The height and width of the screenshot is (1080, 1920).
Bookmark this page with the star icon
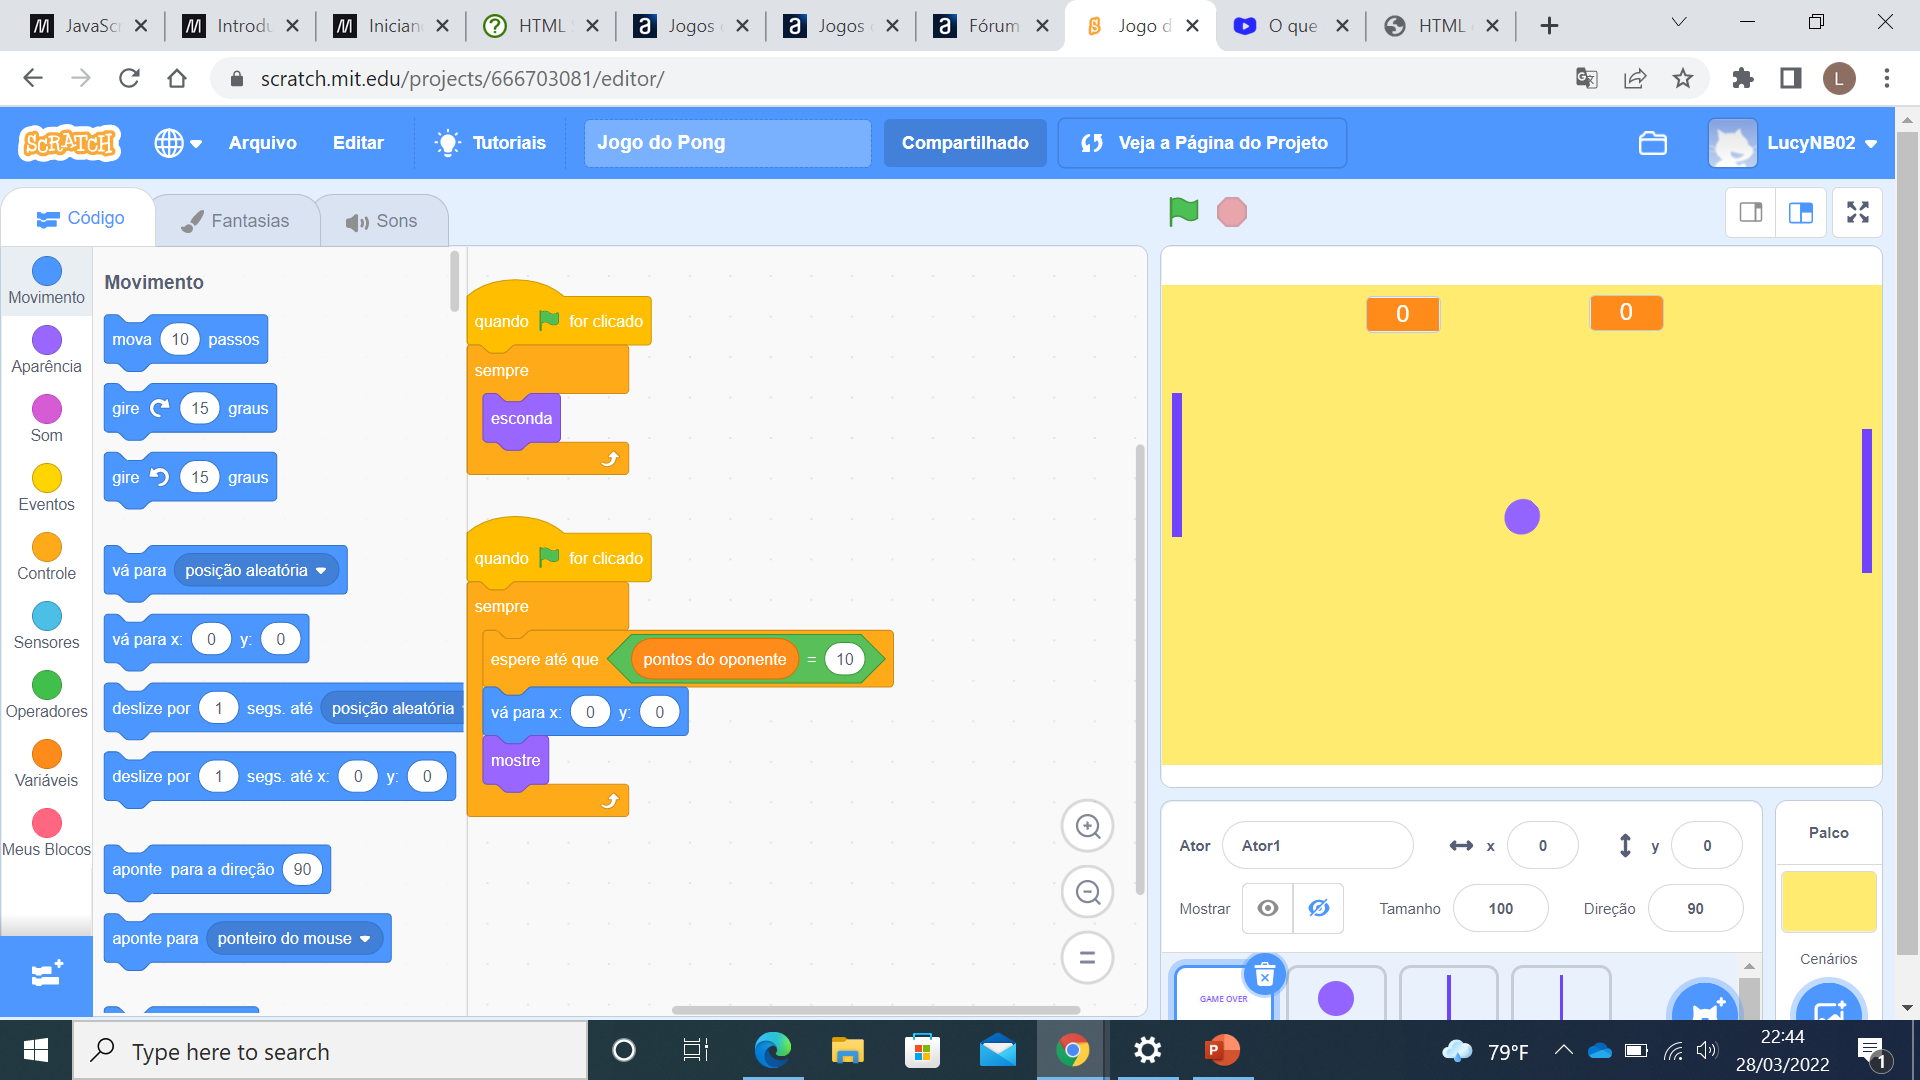[1683, 78]
